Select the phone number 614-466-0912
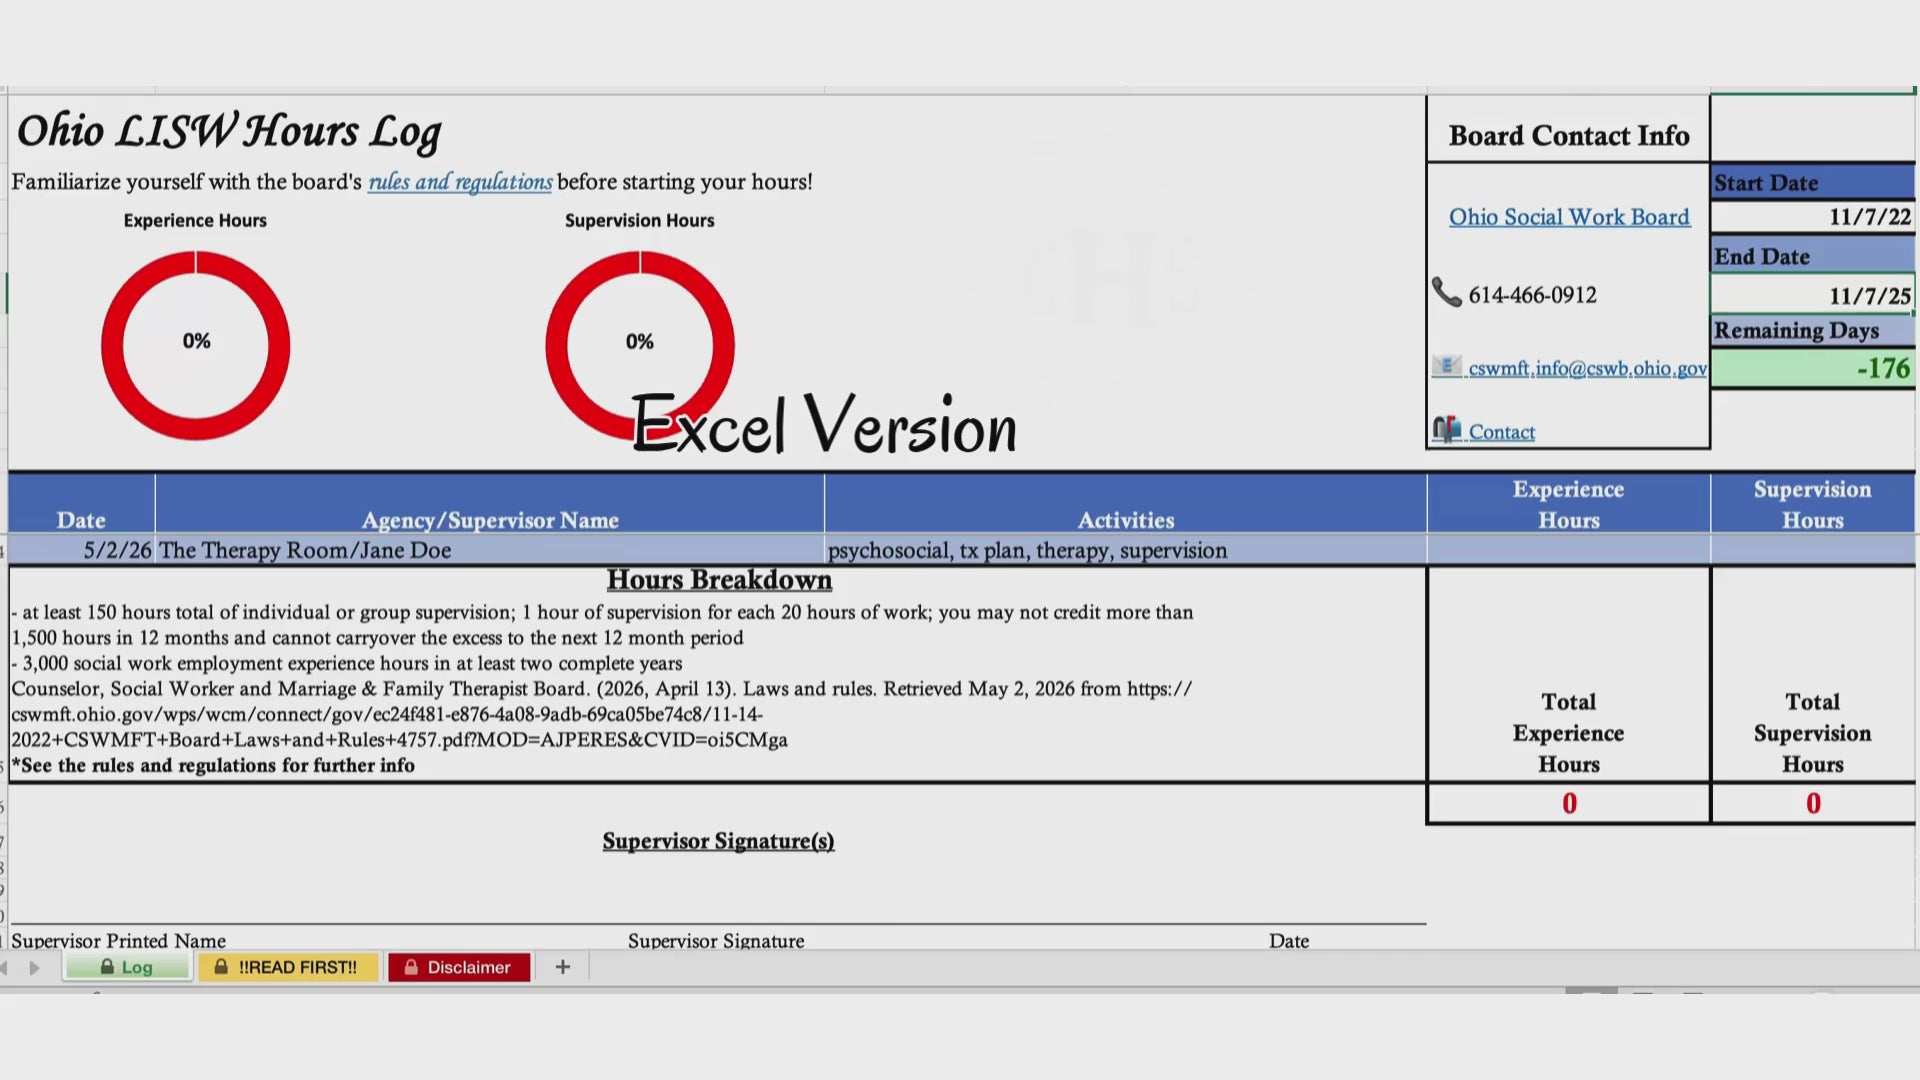The height and width of the screenshot is (1080, 1920). (1532, 295)
